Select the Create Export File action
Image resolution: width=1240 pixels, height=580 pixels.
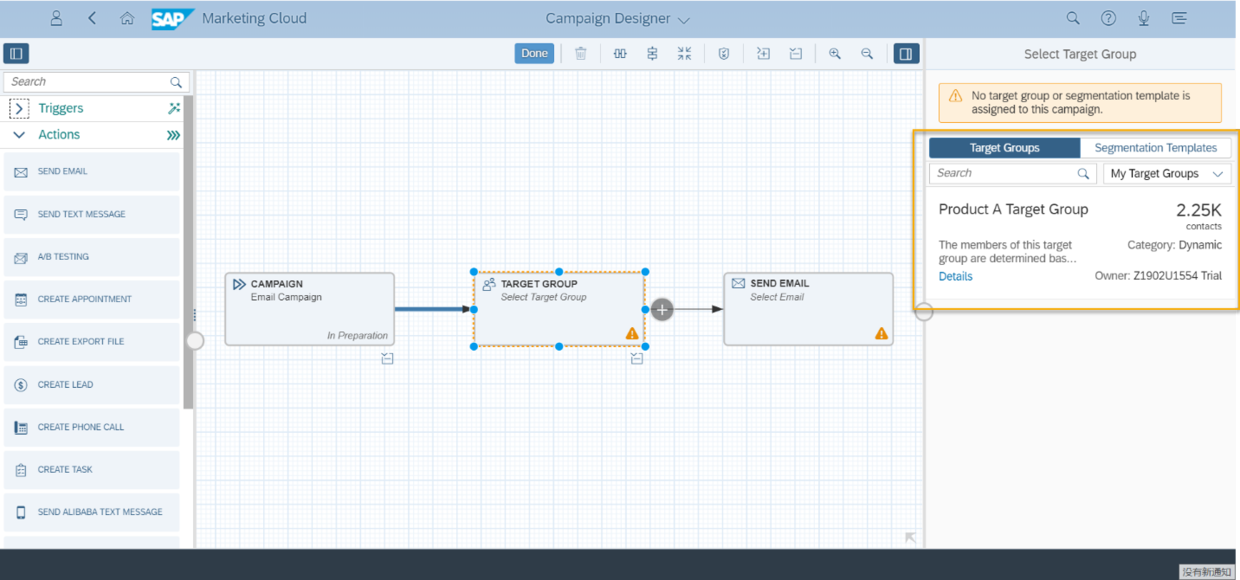click(x=92, y=342)
